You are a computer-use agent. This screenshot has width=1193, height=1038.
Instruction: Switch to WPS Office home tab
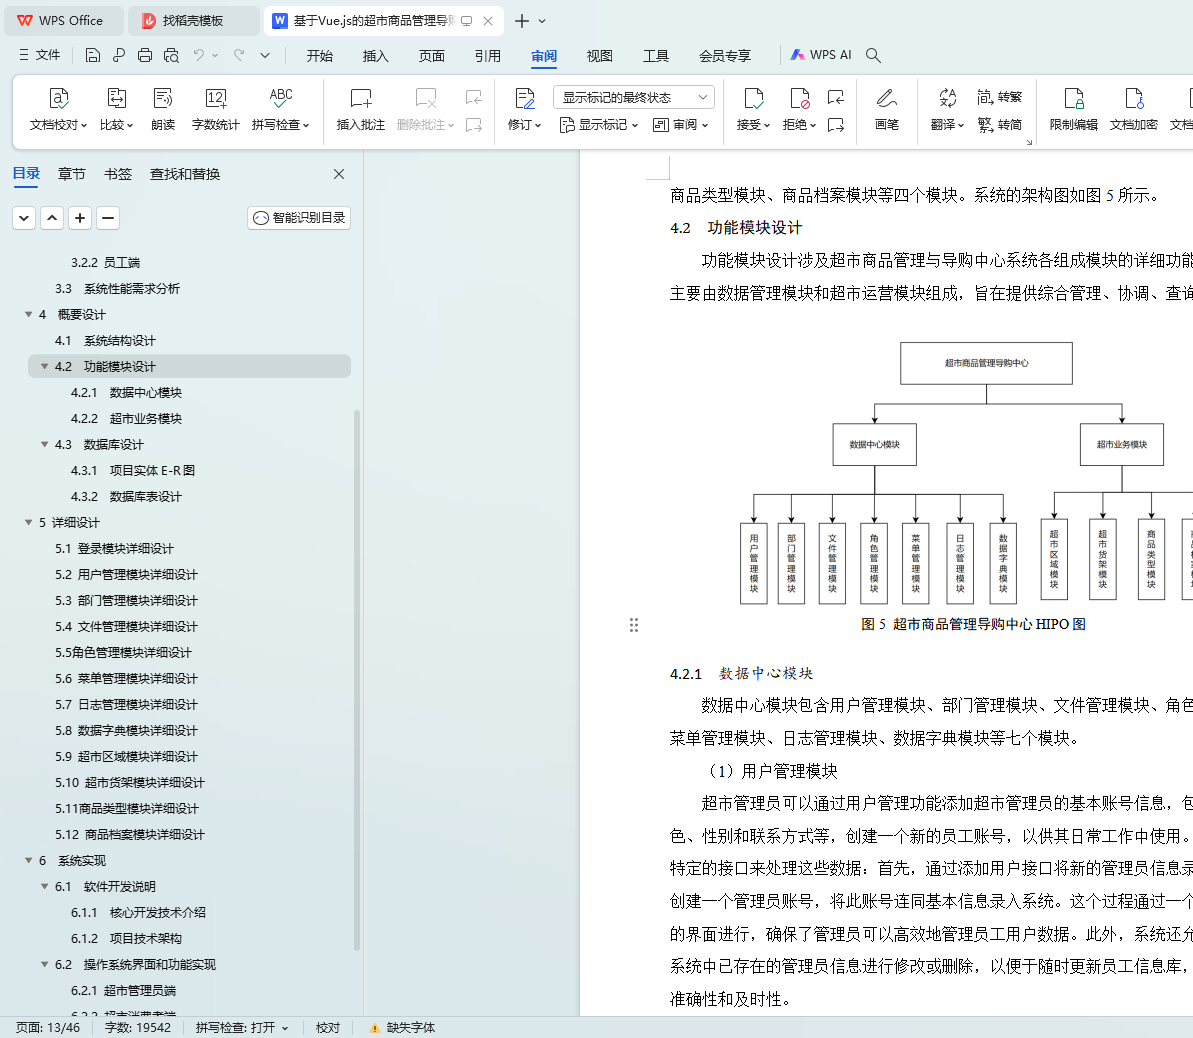pyautogui.click(x=63, y=21)
